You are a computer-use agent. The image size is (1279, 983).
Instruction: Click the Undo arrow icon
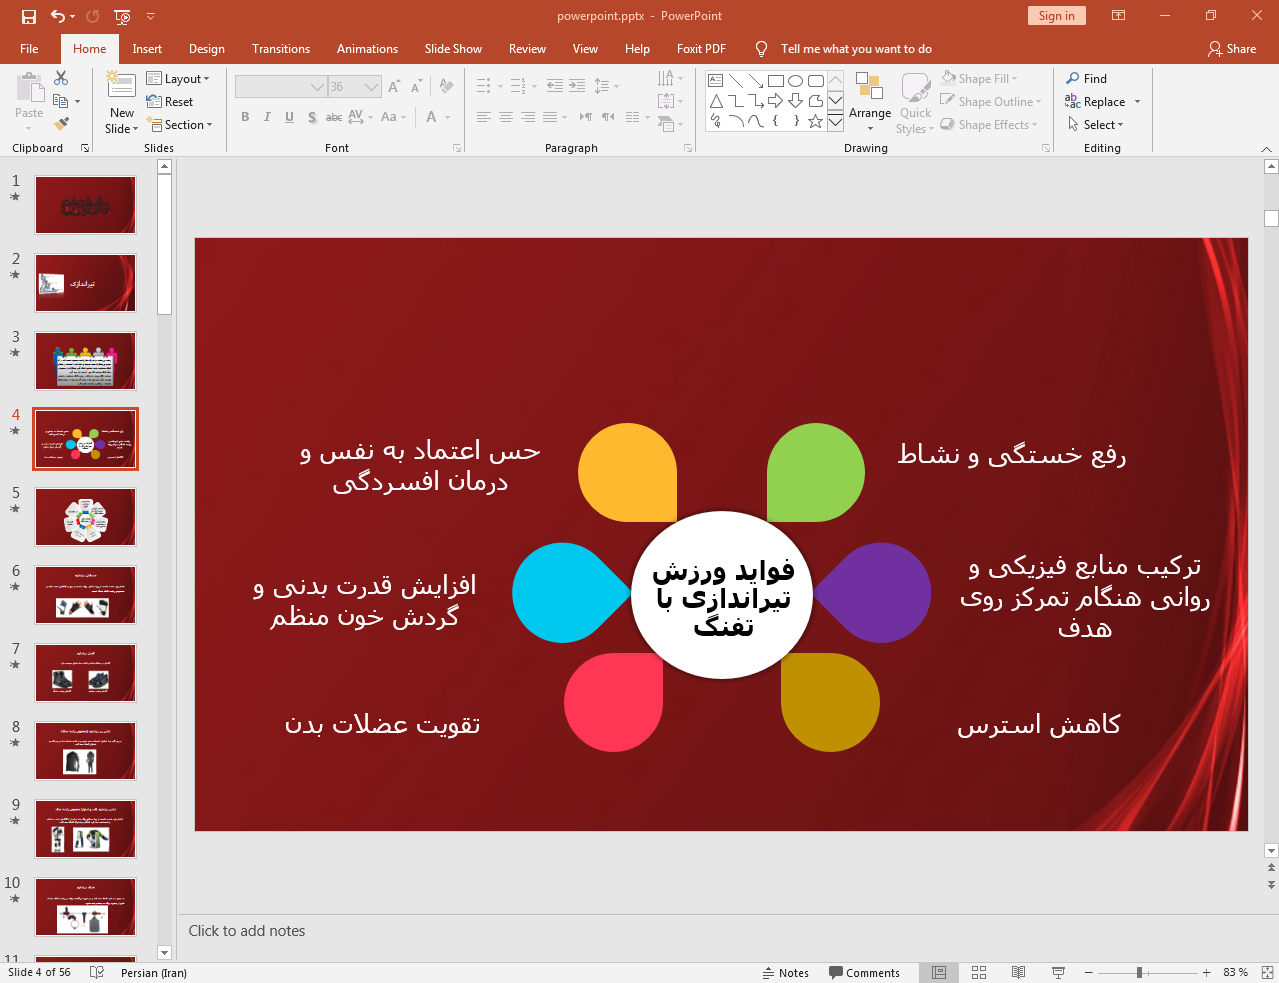click(x=58, y=16)
